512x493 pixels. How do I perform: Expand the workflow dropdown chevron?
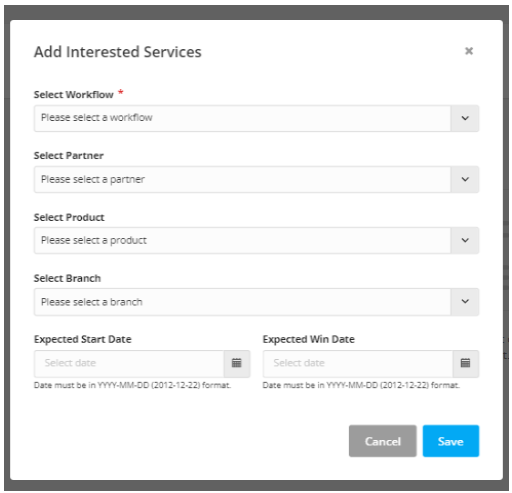coord(465,118)
